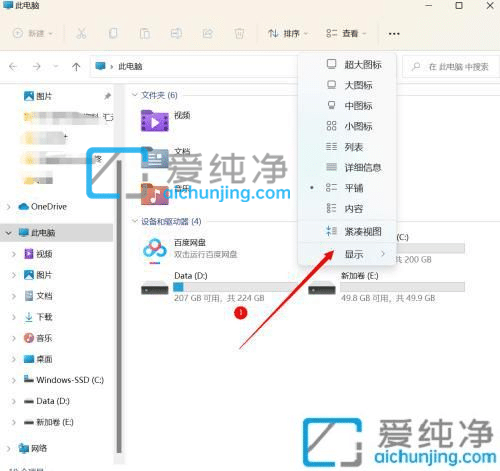Collapse the 设备和驱动器 (4) group

135,221
